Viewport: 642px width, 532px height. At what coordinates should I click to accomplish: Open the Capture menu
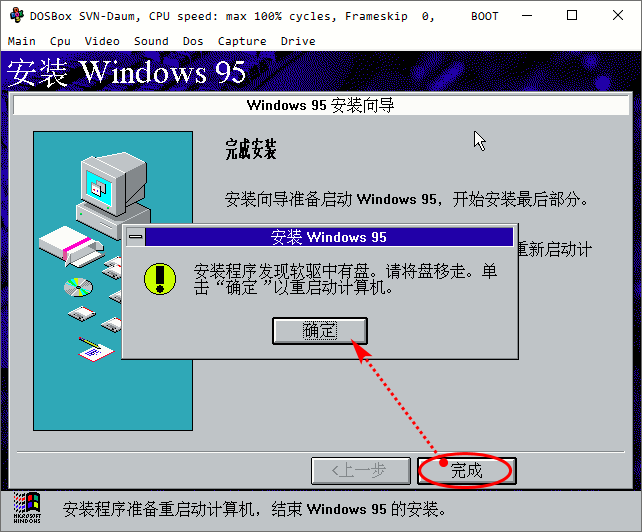[x=242, y=41]
